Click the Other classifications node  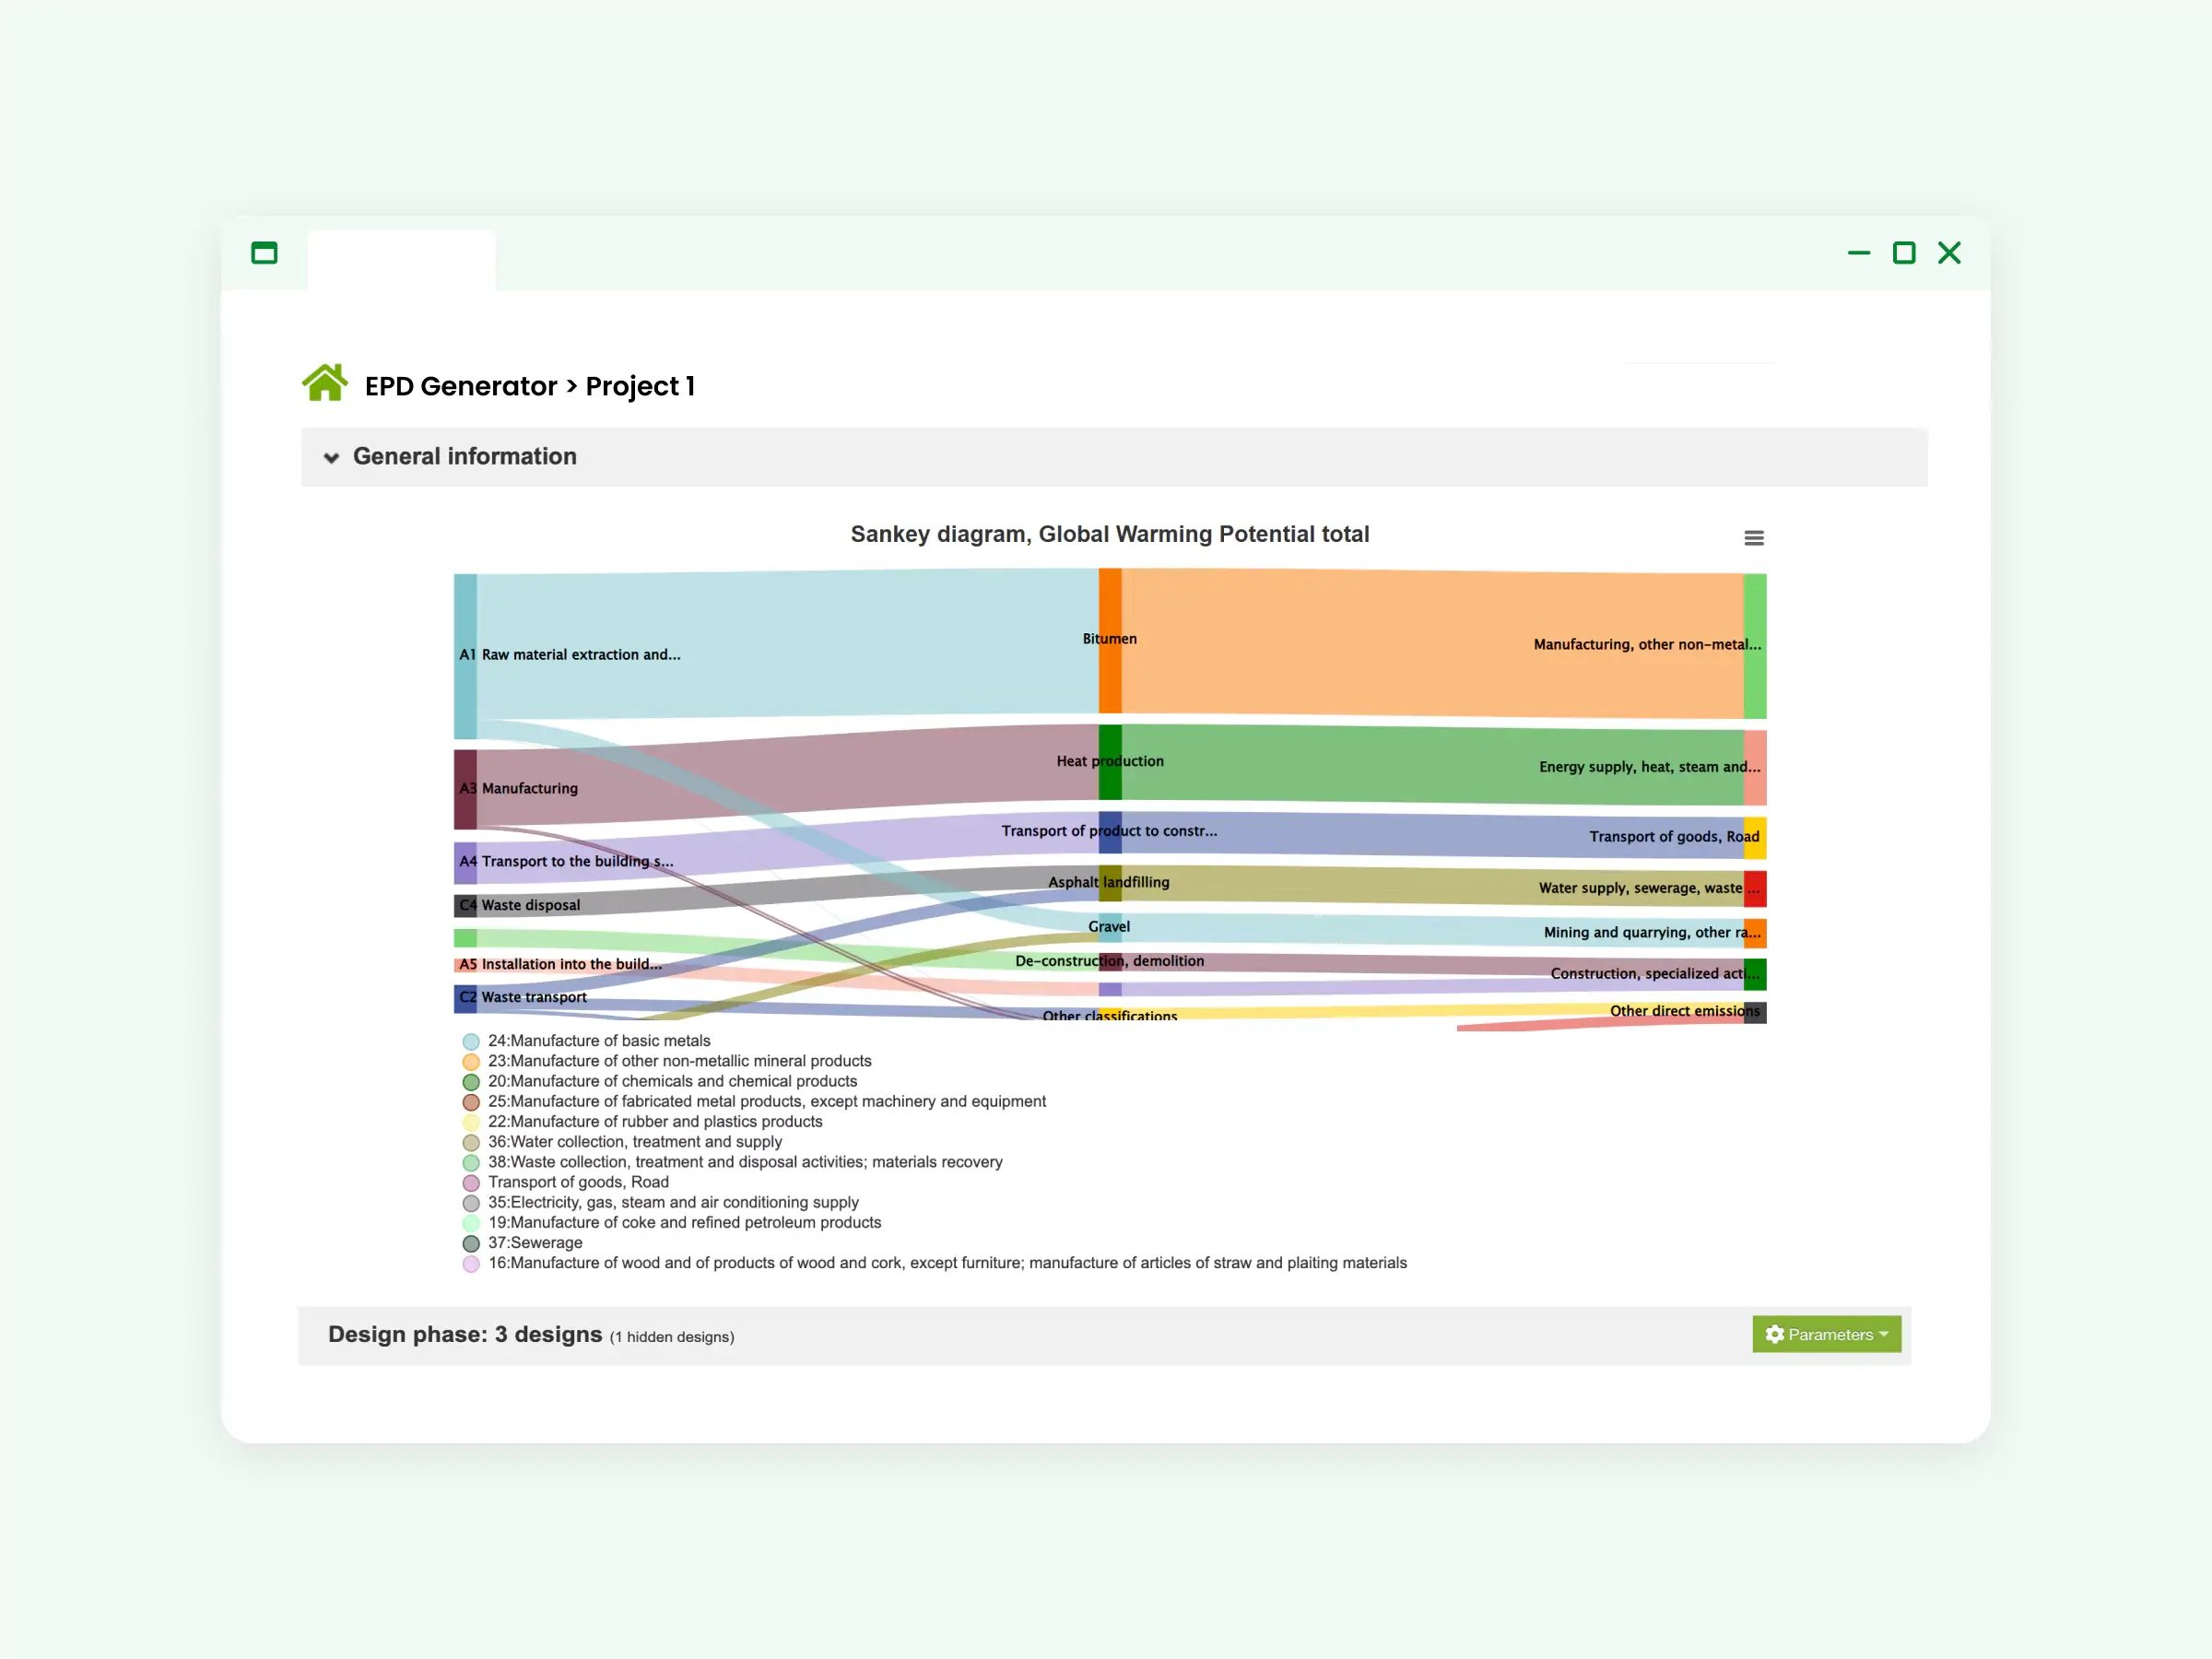pyautogui.click(x=1110, y=1016)
